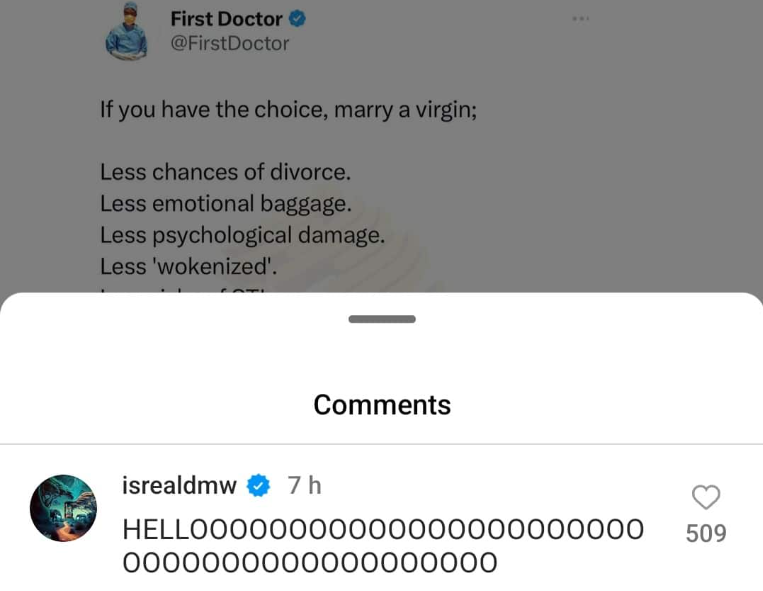Viewport: 763px width, 591px height.
Task: Click the First Doctor display name
Action: click(x=226, y=19)
